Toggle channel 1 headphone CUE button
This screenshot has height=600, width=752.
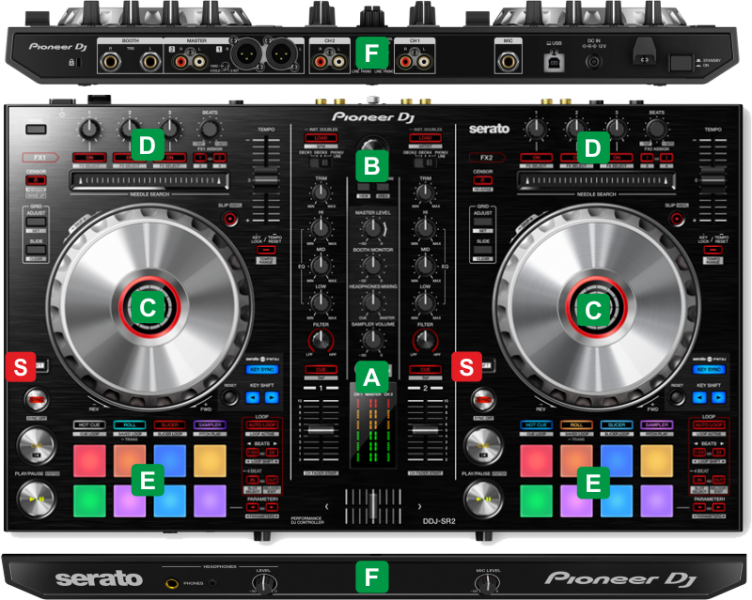[321, 369]
